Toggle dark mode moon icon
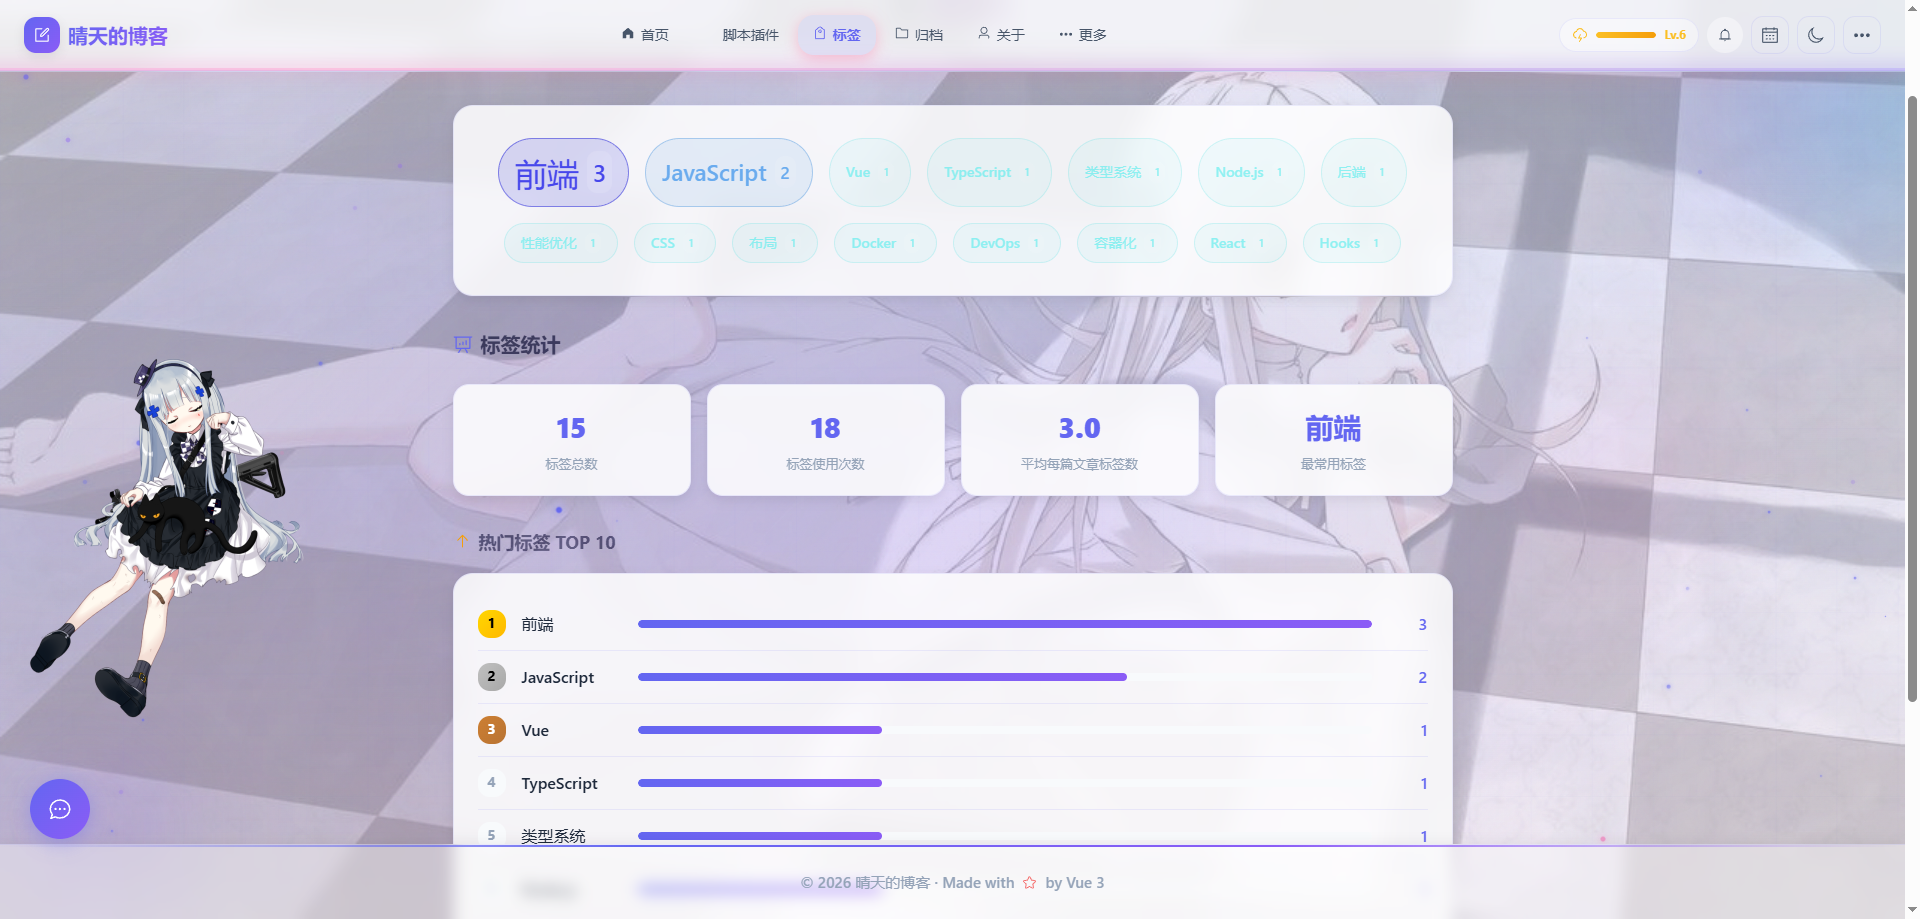Screen dimensions: 1920x919 (1816, 35)
